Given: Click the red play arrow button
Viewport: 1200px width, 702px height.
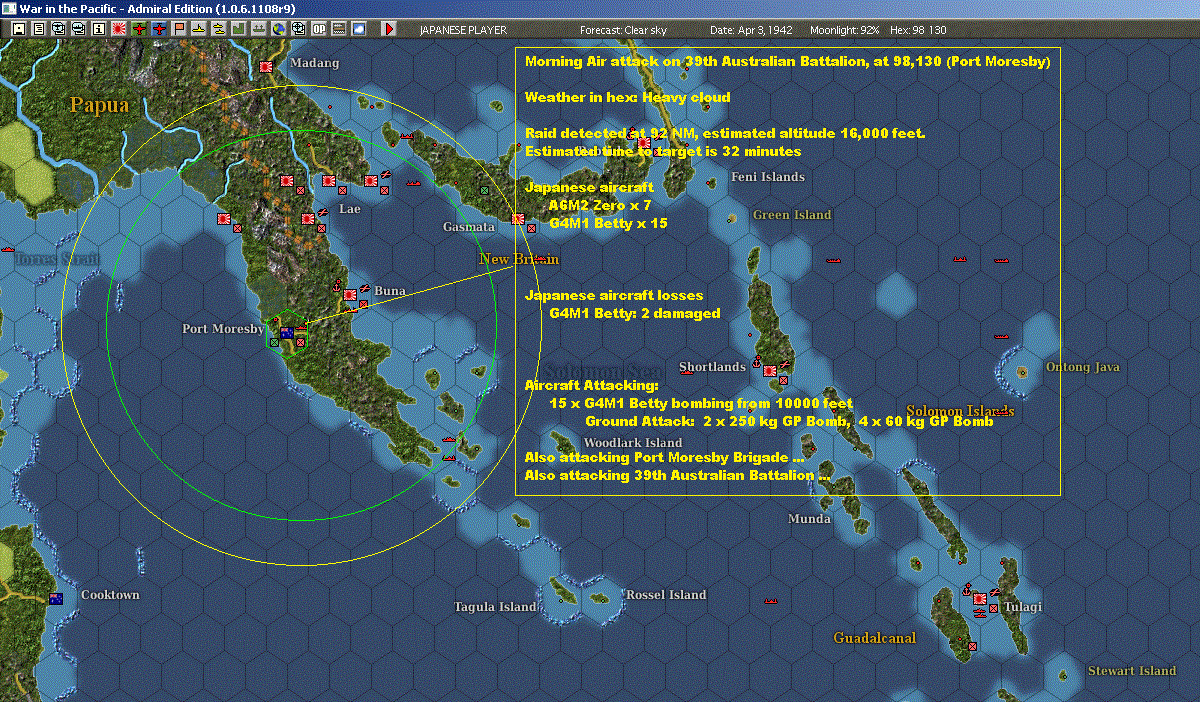Looking at the screenshot, I should pyautogui.click(x=389, y=30).
